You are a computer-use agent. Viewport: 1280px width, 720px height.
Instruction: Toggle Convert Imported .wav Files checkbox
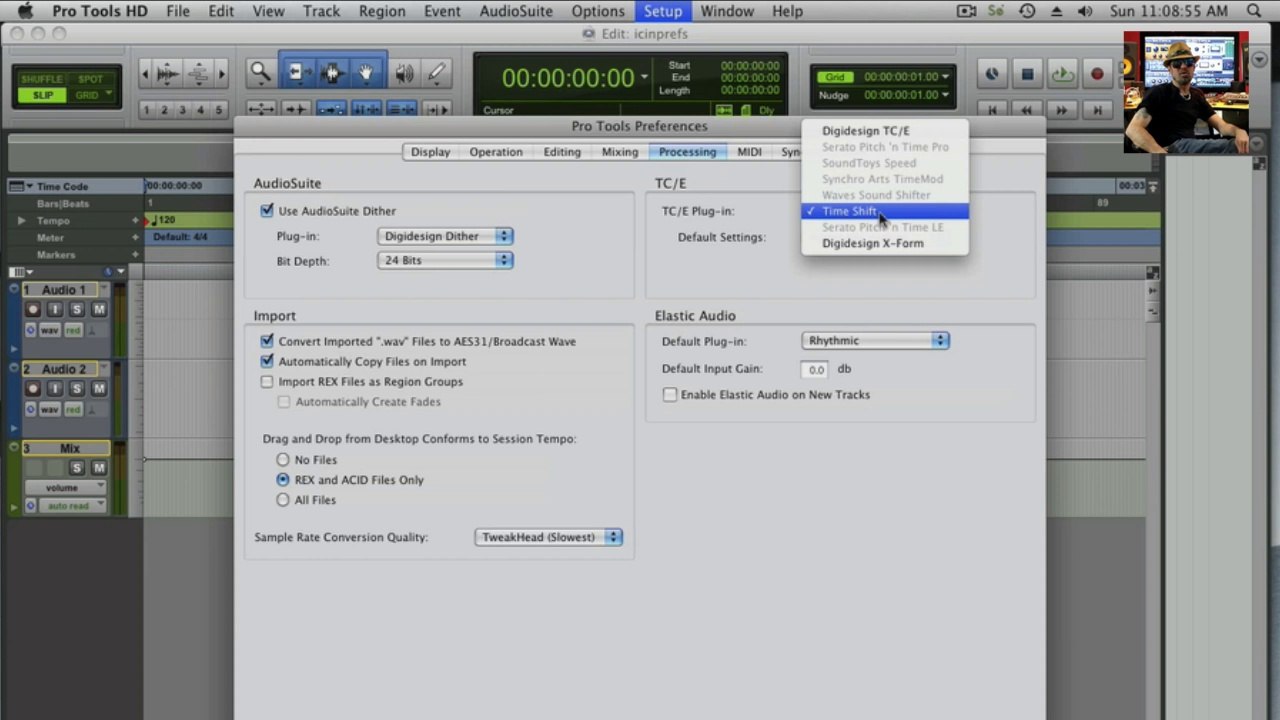tap(266, 341)
